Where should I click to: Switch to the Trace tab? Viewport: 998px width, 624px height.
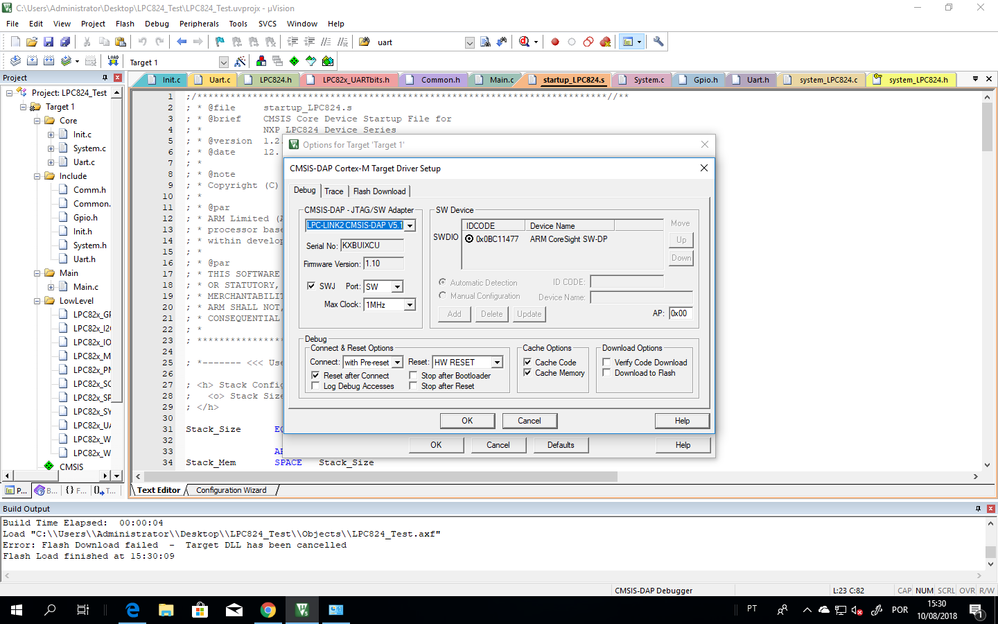pyautogui.click(x=334, y=191)
